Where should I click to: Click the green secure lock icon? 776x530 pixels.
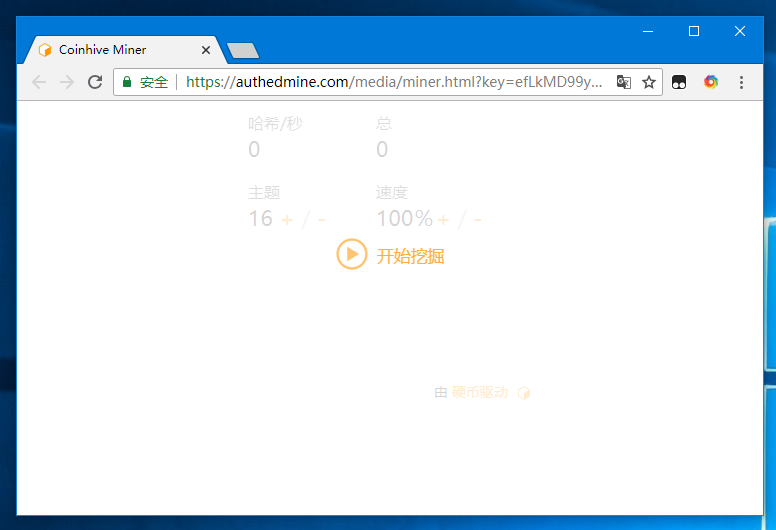pyautogui.click(x=127, y=82)
